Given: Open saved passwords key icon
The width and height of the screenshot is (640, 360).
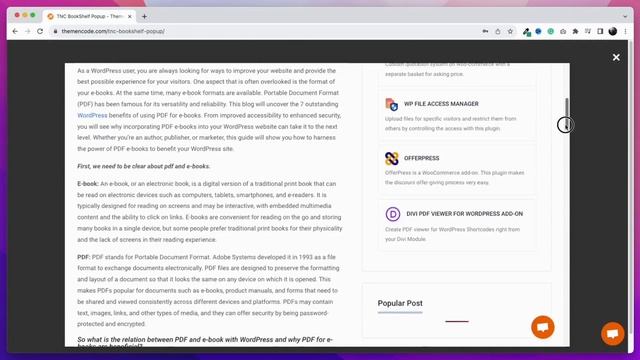Looking at the screenshot, I should coord(485,31).
